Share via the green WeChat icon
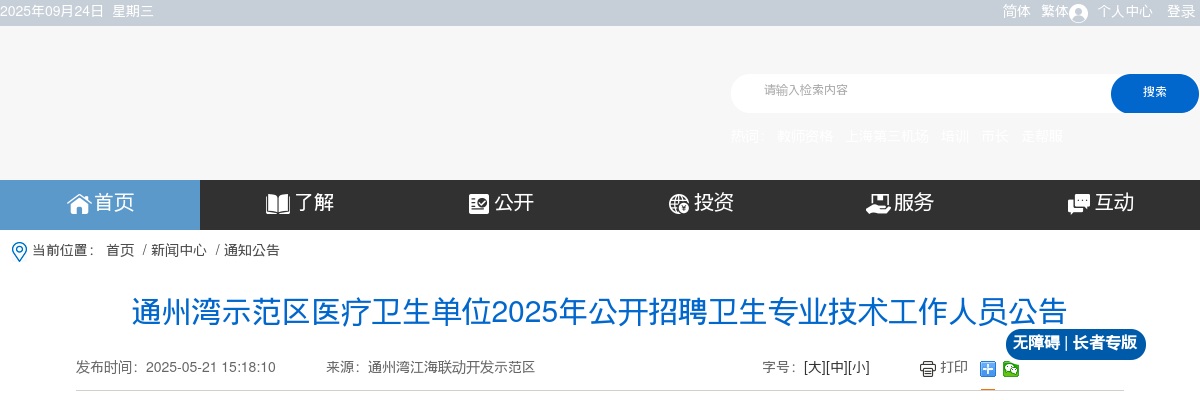 pos(1011,369)
